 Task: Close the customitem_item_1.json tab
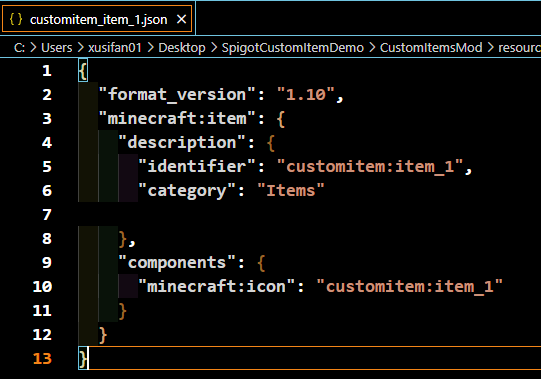tap(181, 19)
